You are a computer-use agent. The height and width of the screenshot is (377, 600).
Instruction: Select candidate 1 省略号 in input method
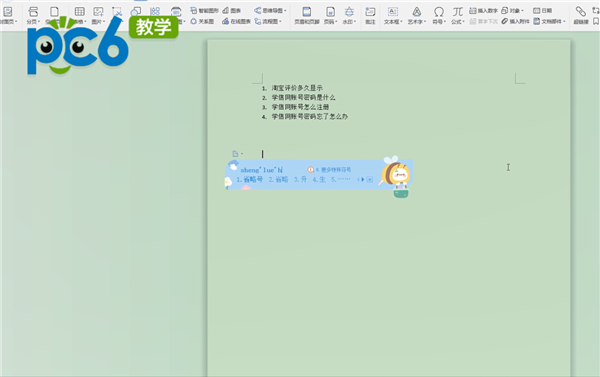point(249,180)
